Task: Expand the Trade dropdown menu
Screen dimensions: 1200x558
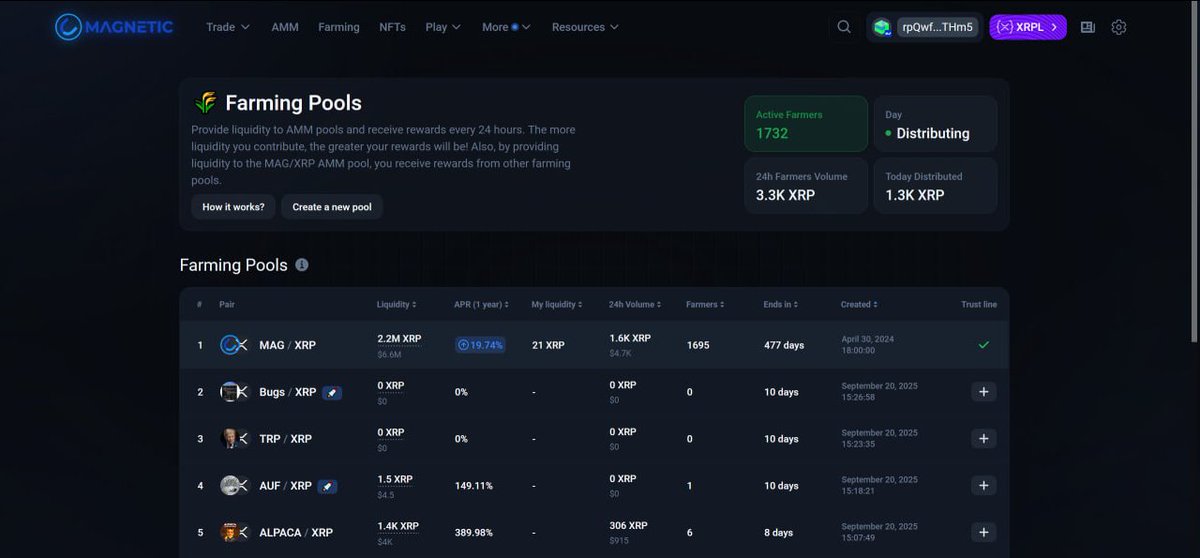Action: (x=228, y=27)
